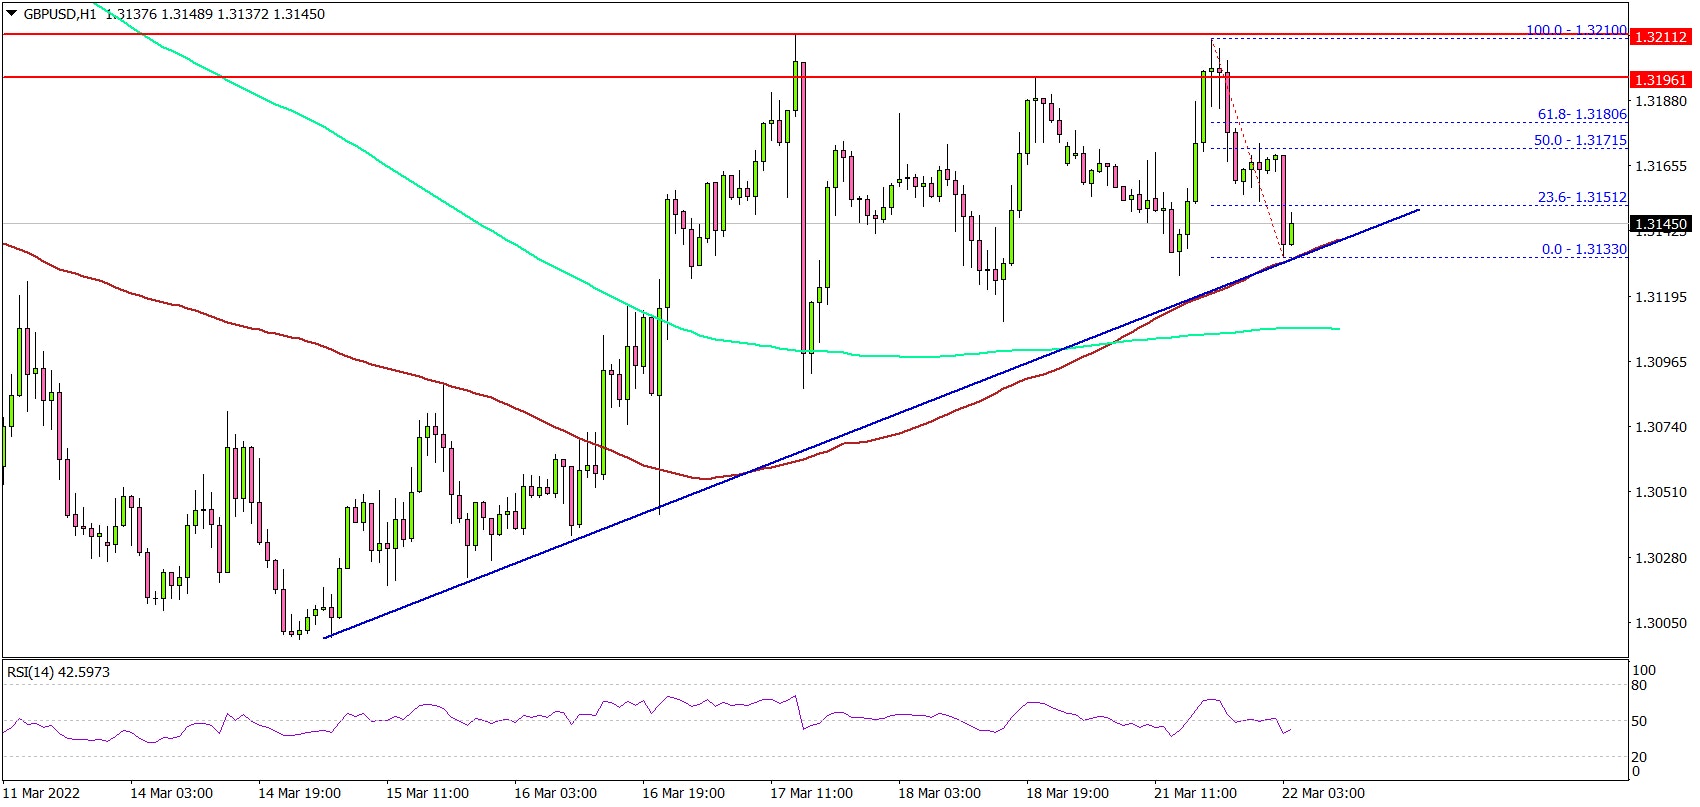Click the current price tag 1.31450
The height and width of the screenshot is (807, 1700).
pyautogui.click(x=1659, y=224)
